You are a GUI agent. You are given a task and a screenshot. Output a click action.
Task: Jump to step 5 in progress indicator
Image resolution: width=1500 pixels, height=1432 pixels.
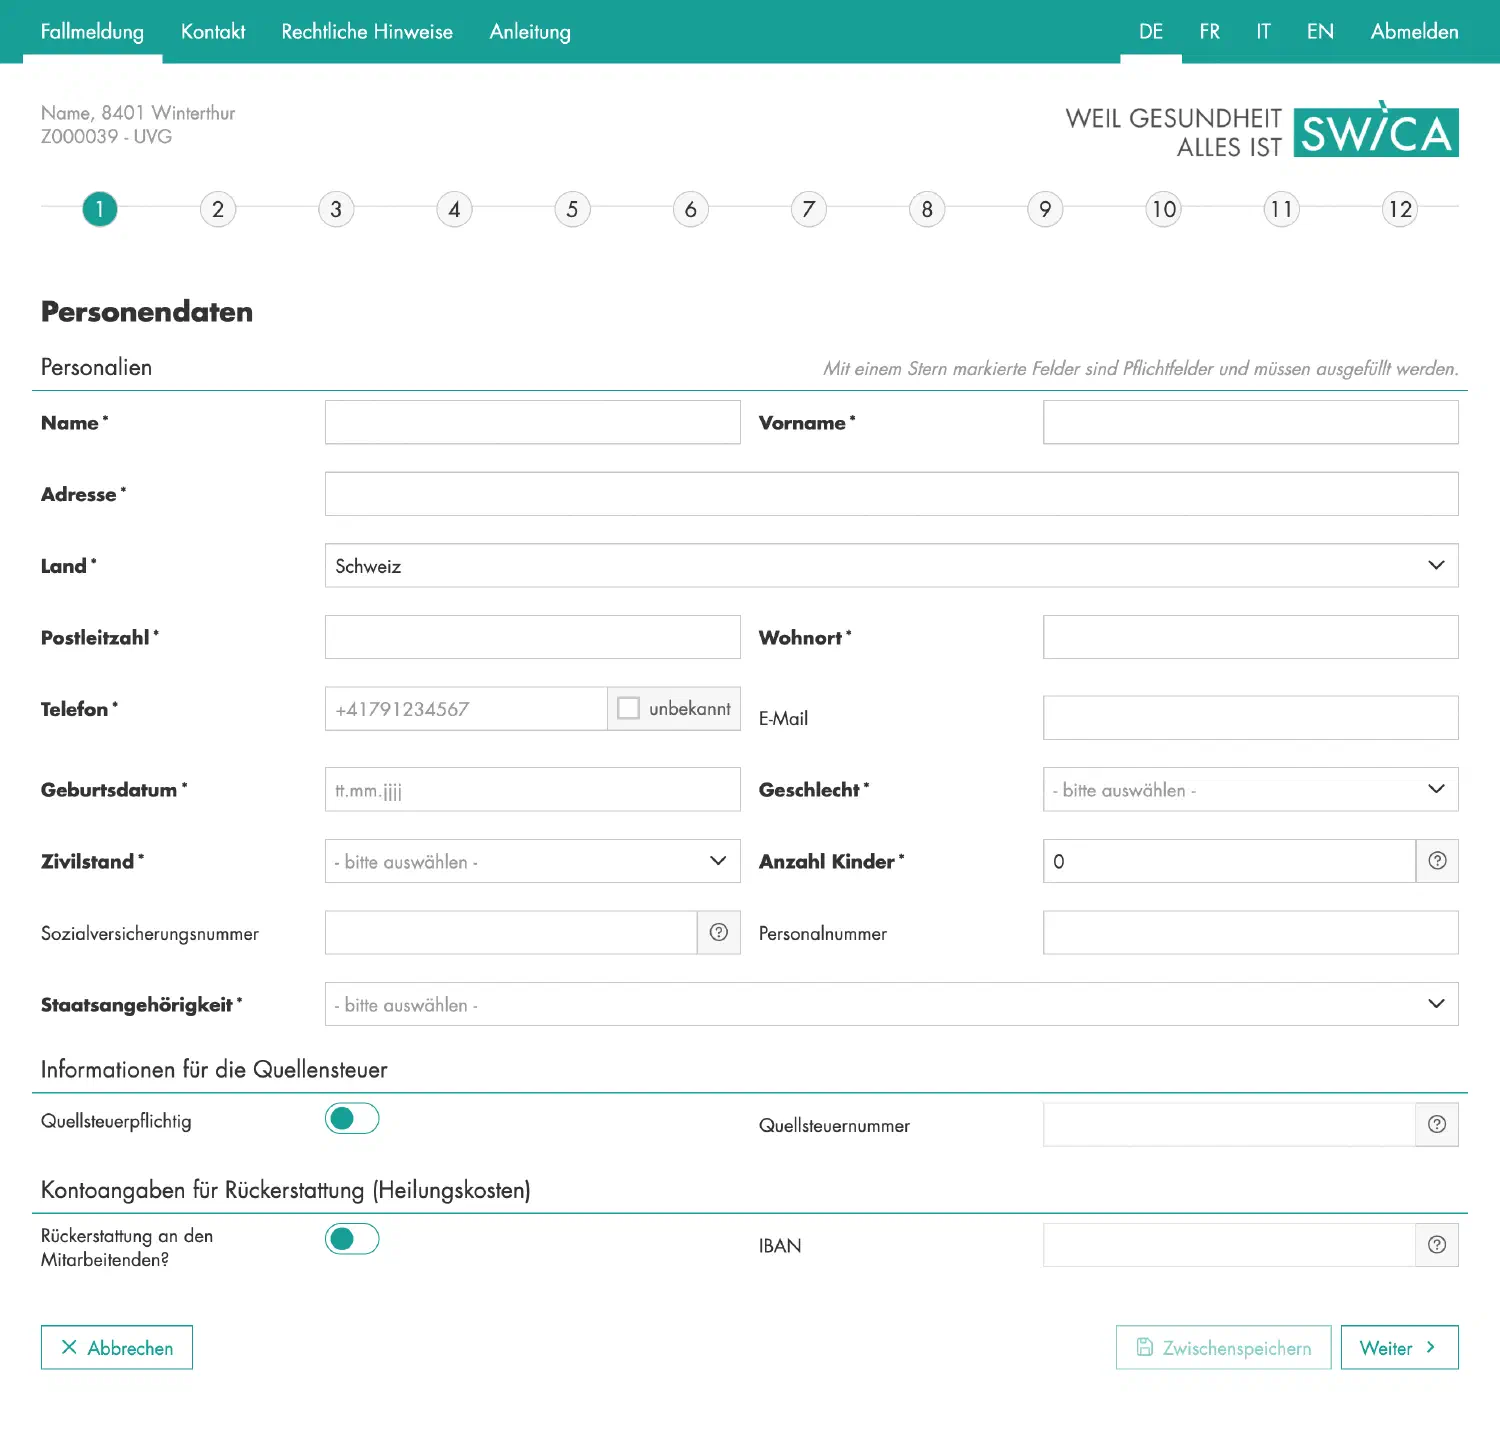point(572,210)
